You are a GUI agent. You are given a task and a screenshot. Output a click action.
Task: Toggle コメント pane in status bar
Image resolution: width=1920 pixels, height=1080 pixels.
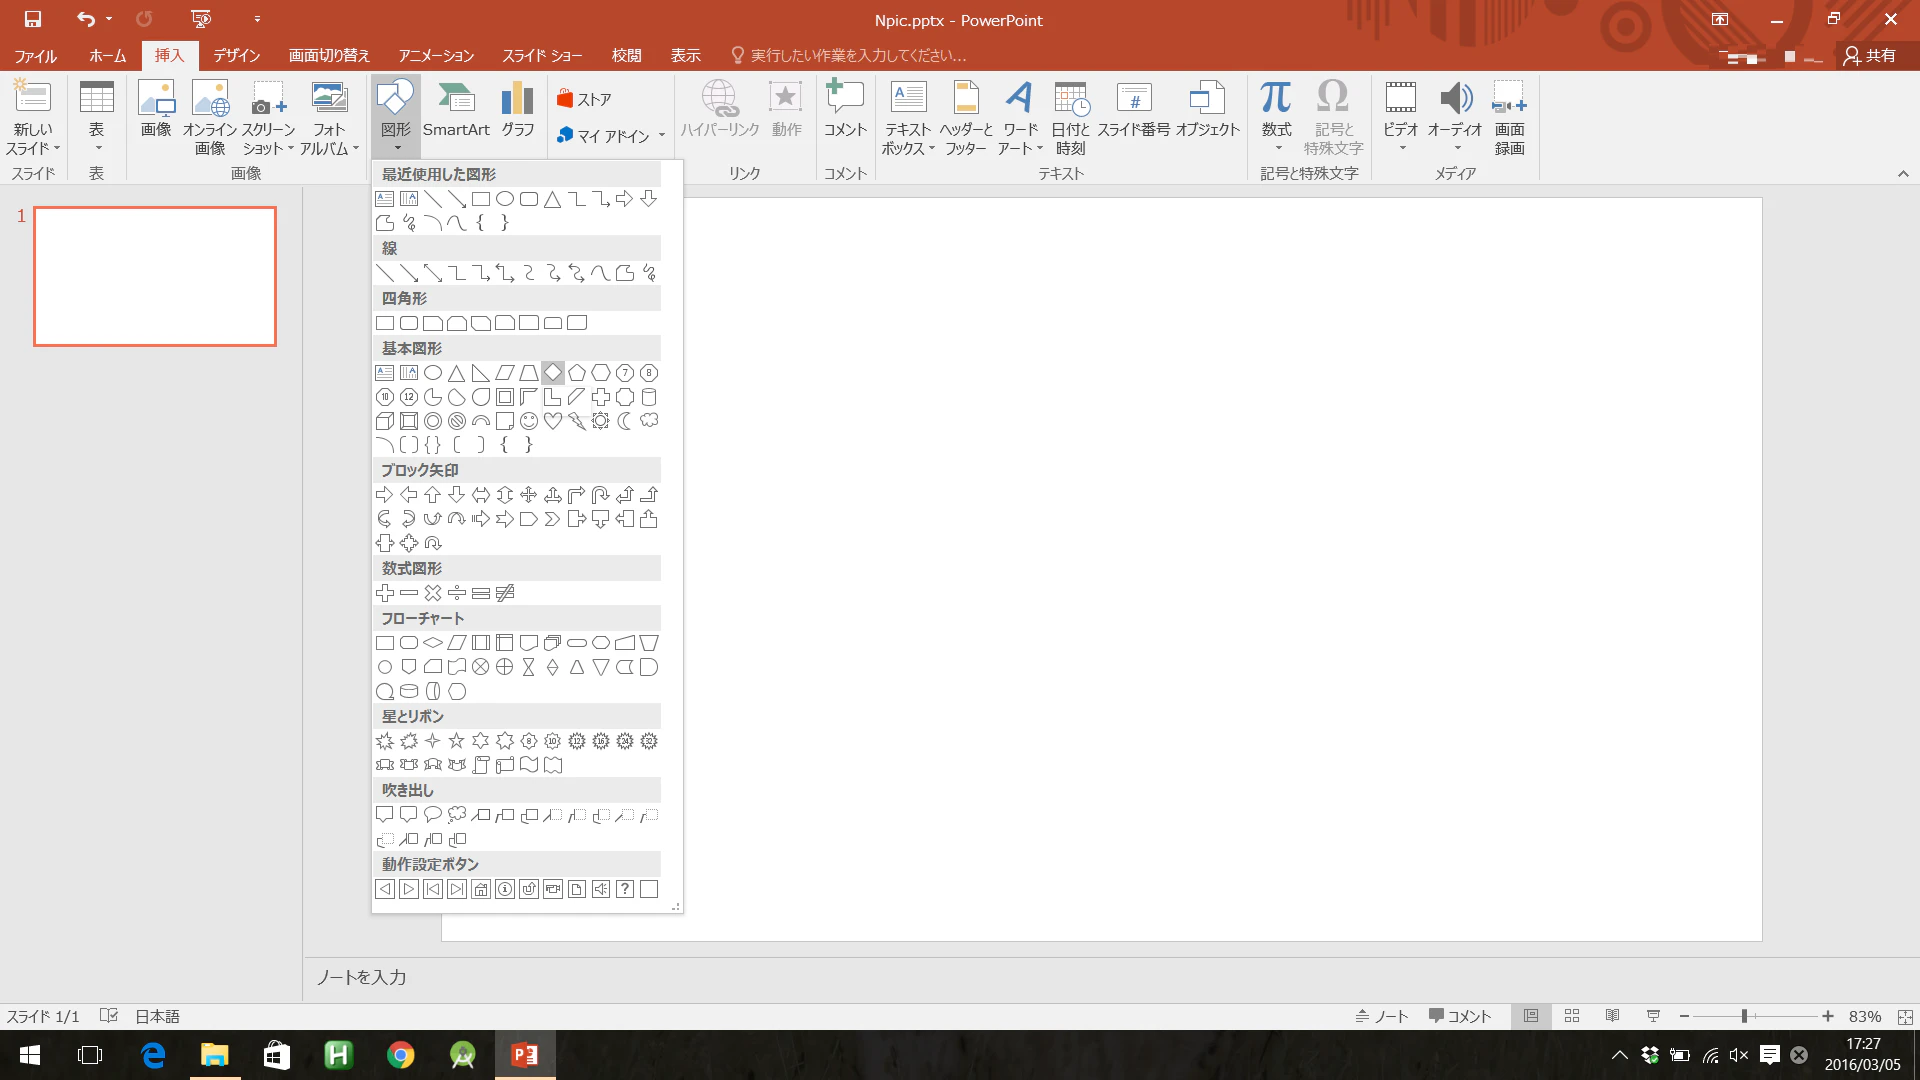[1460, 1016]
